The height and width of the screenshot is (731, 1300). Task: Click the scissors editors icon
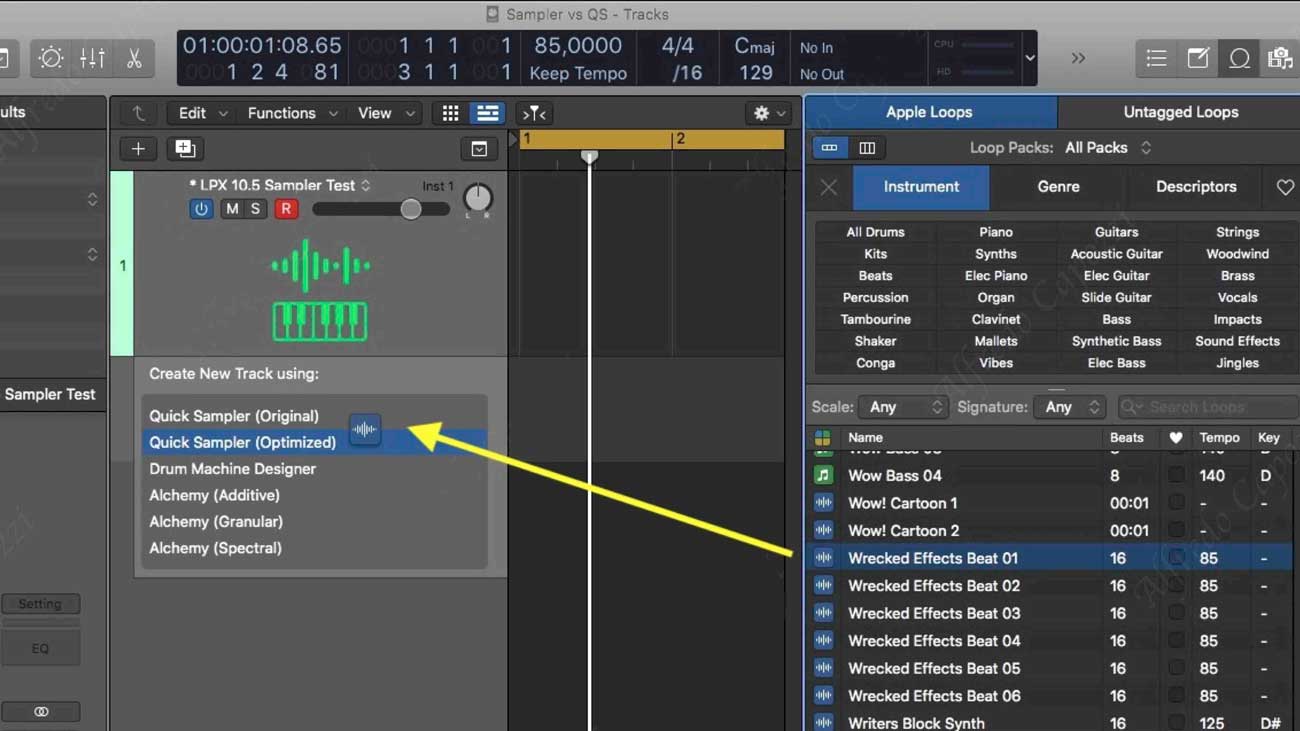(134, 58)
